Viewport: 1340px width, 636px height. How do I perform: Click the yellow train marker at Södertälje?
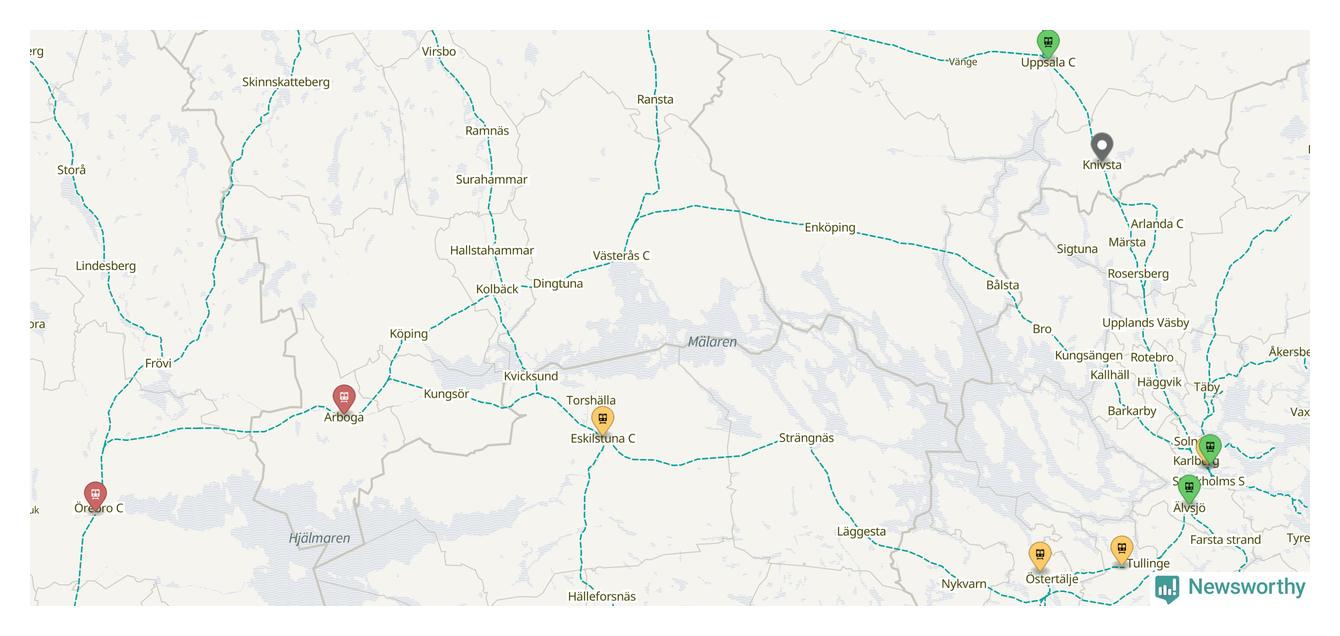(x=1040, y=556)
